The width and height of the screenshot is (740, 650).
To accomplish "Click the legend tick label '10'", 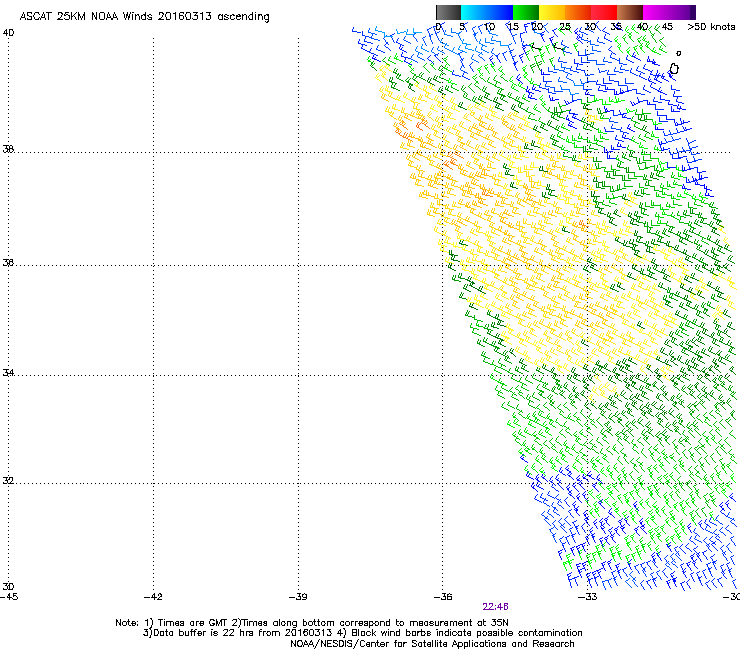I will (489, 27).
